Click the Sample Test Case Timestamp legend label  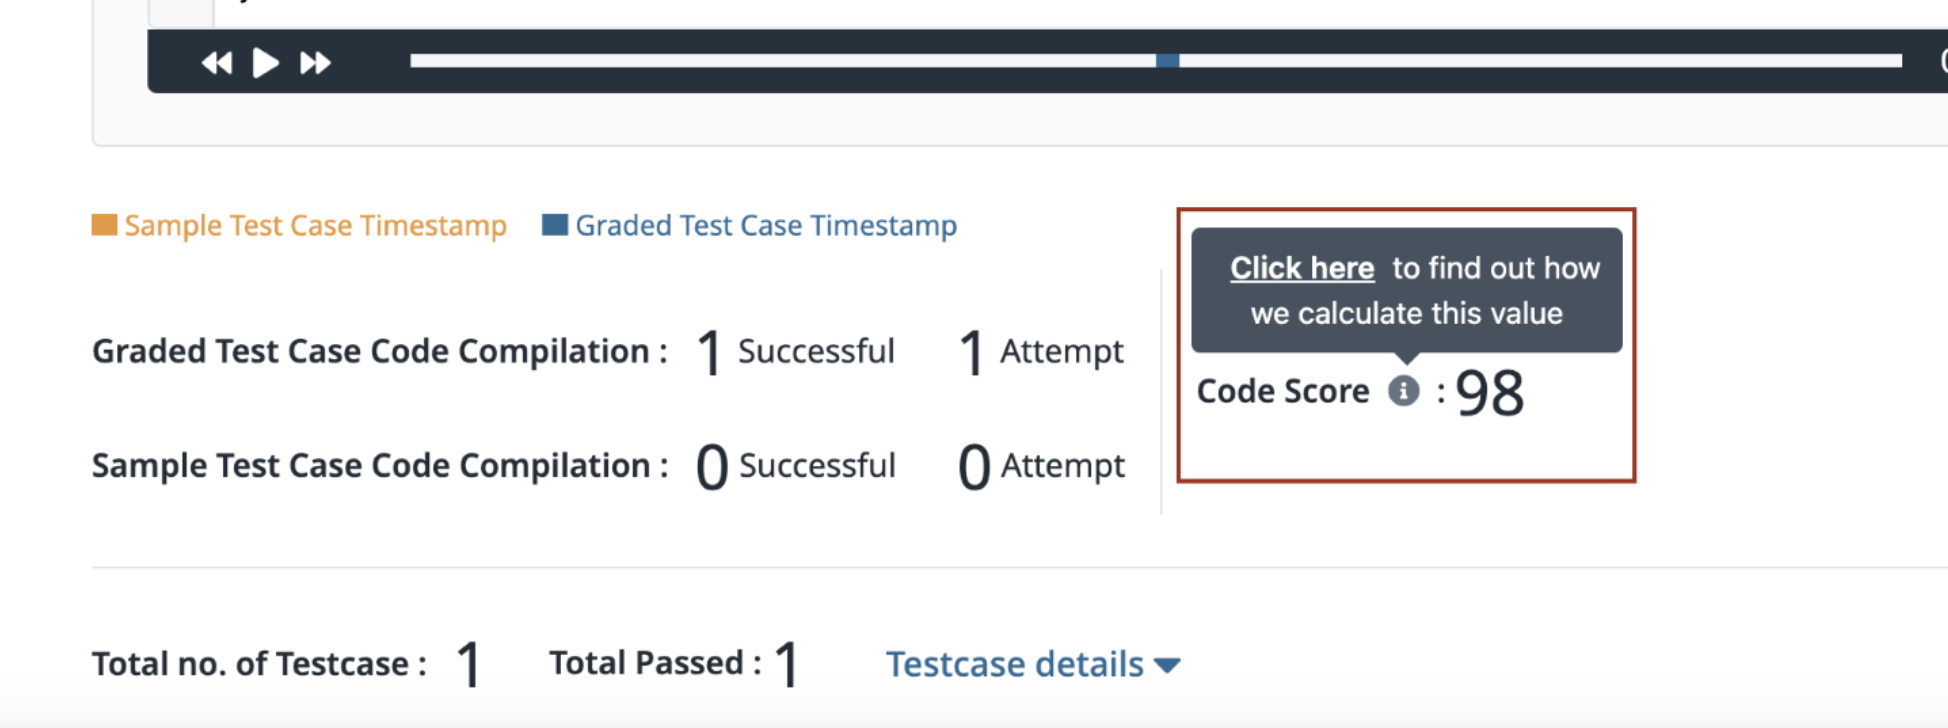(x=316, y=226)
